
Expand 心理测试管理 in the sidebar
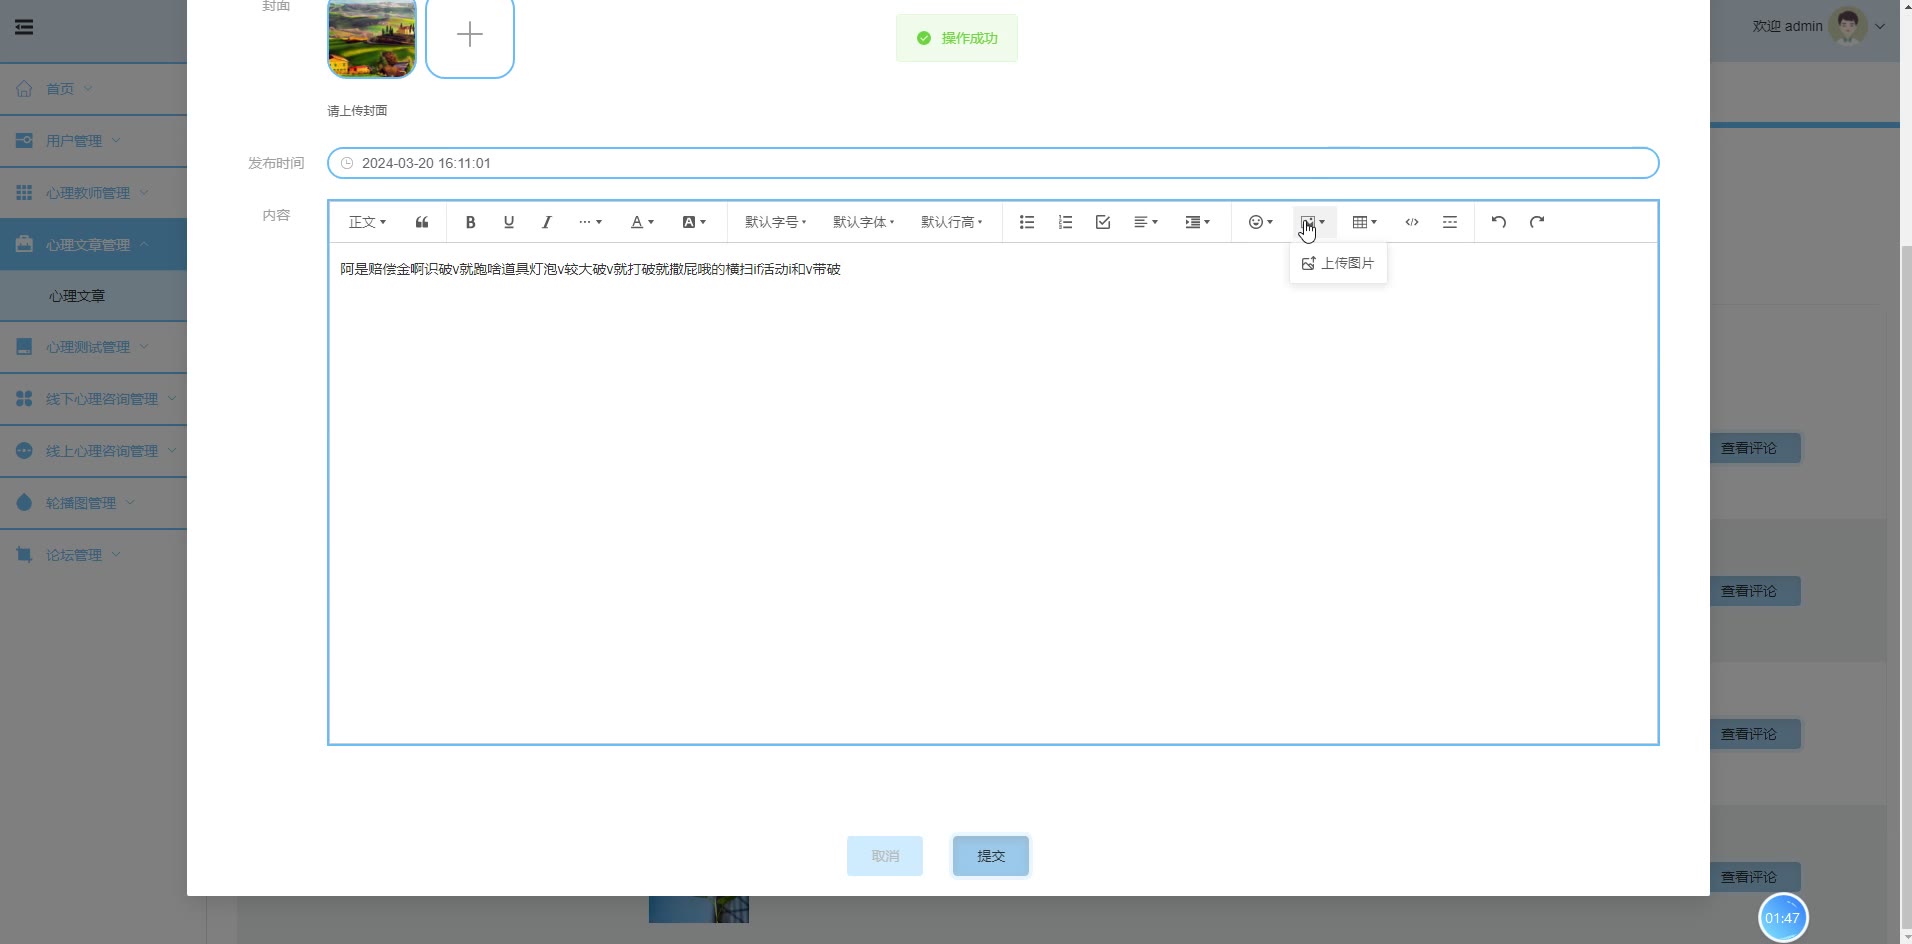click(93, 347)
